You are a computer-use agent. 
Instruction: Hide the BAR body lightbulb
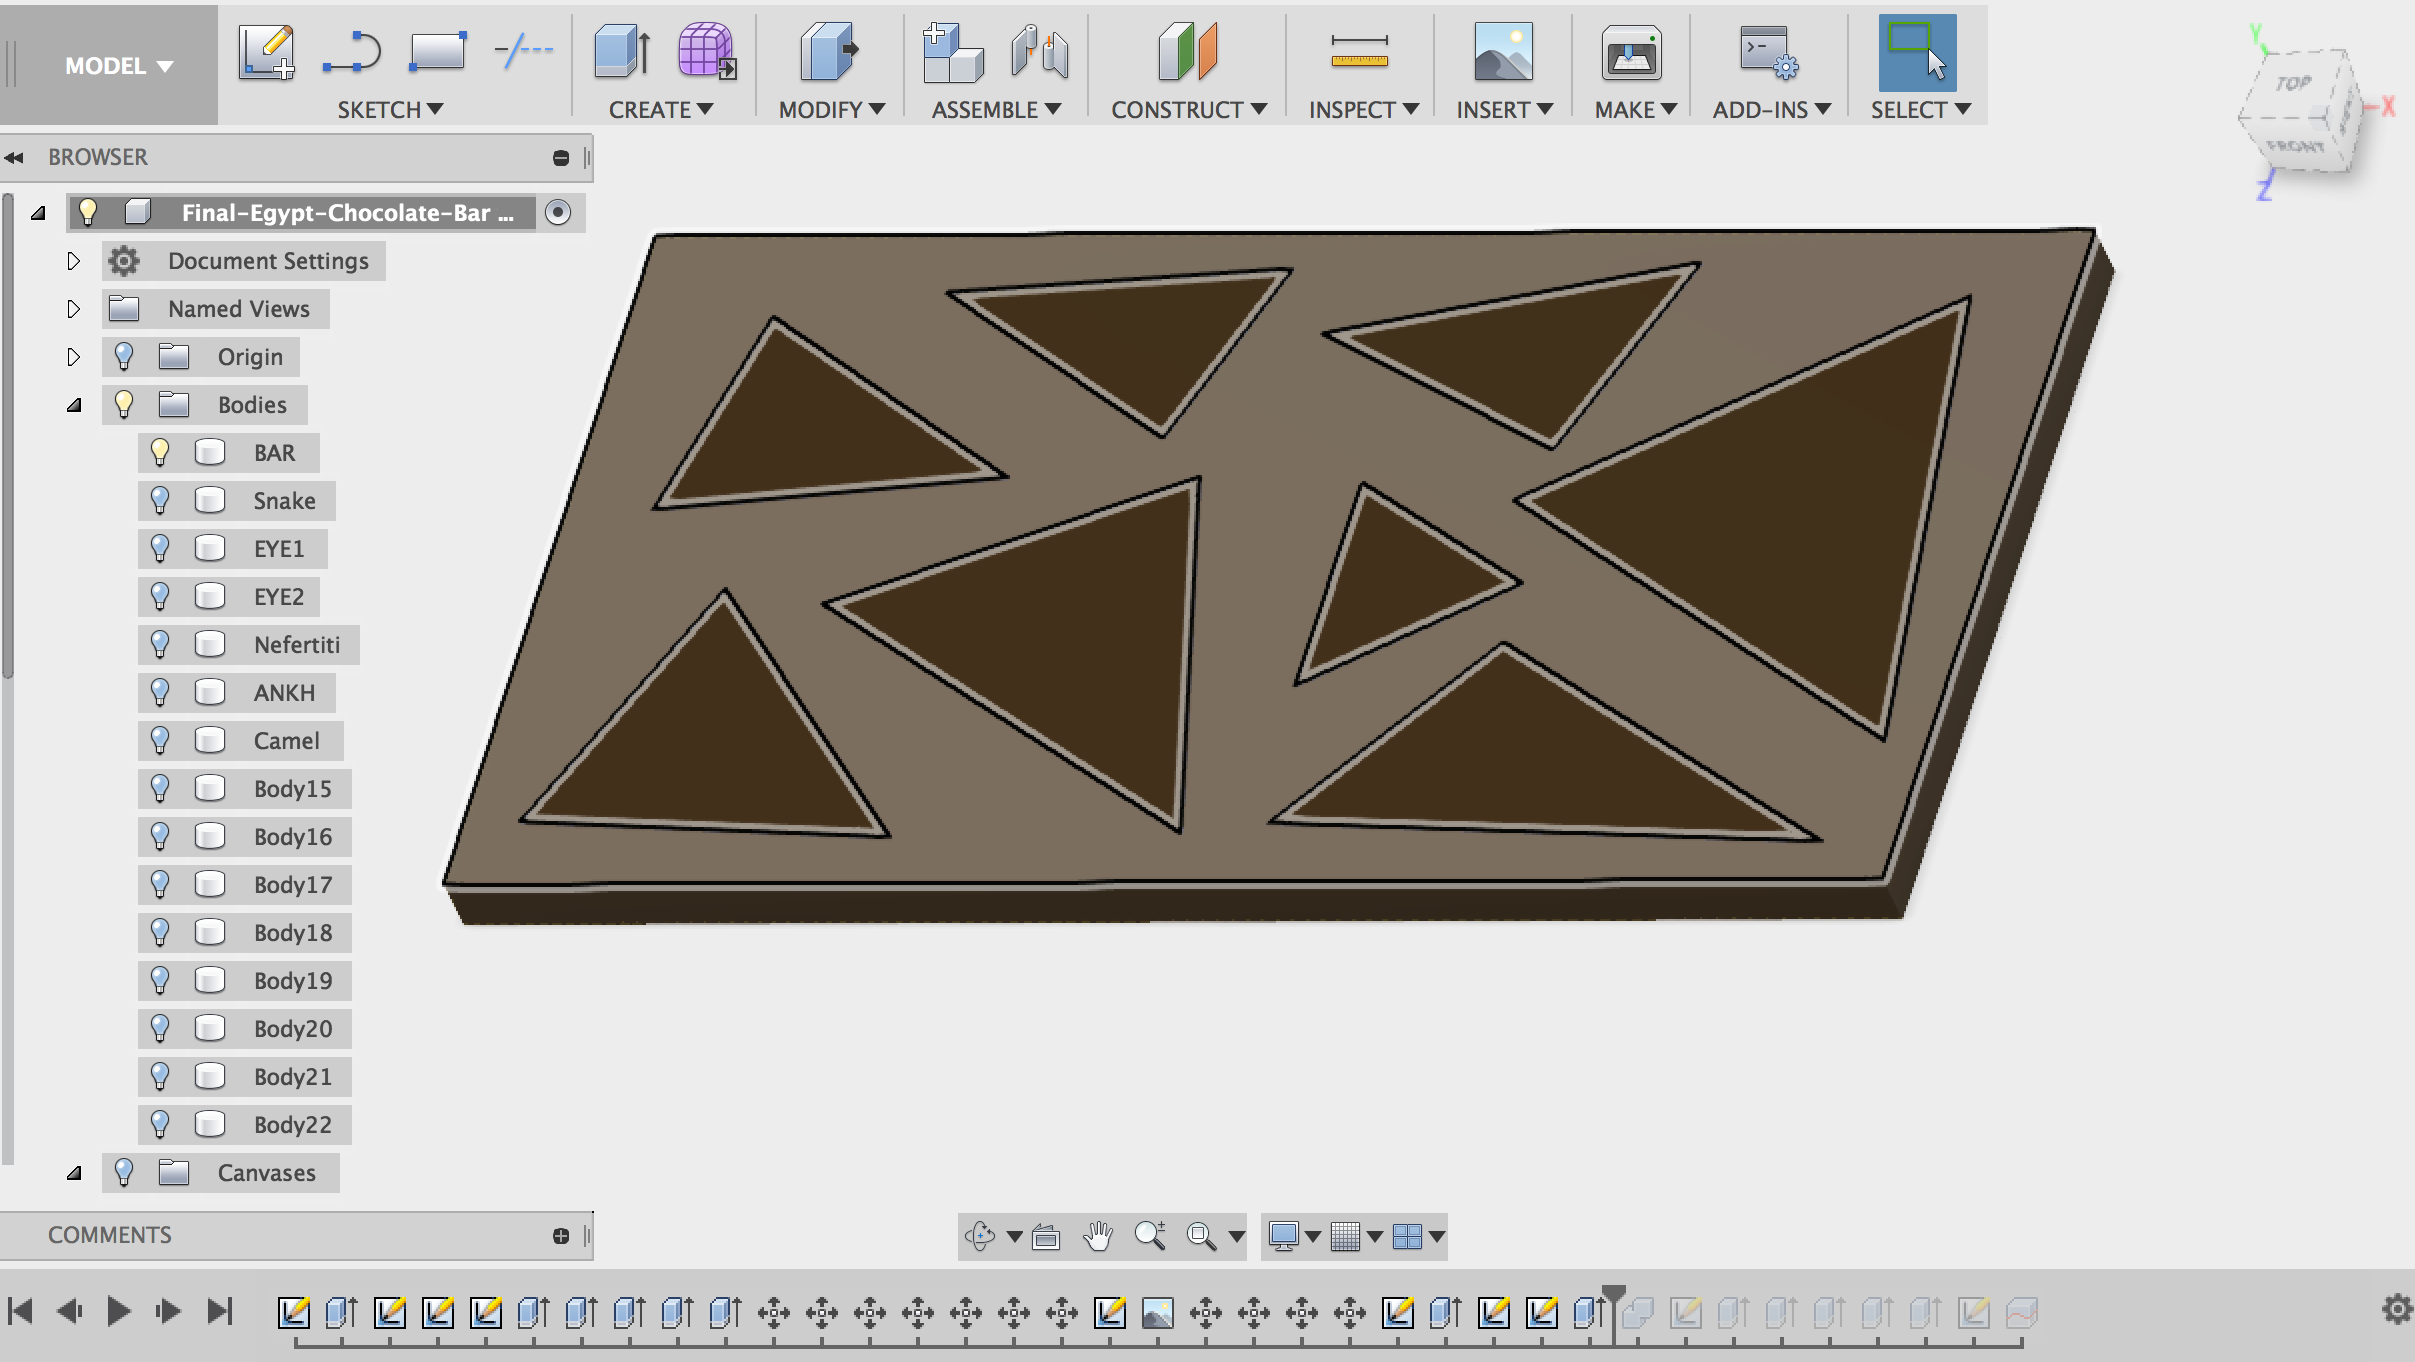pyautogui.click(x=160, y=453)
